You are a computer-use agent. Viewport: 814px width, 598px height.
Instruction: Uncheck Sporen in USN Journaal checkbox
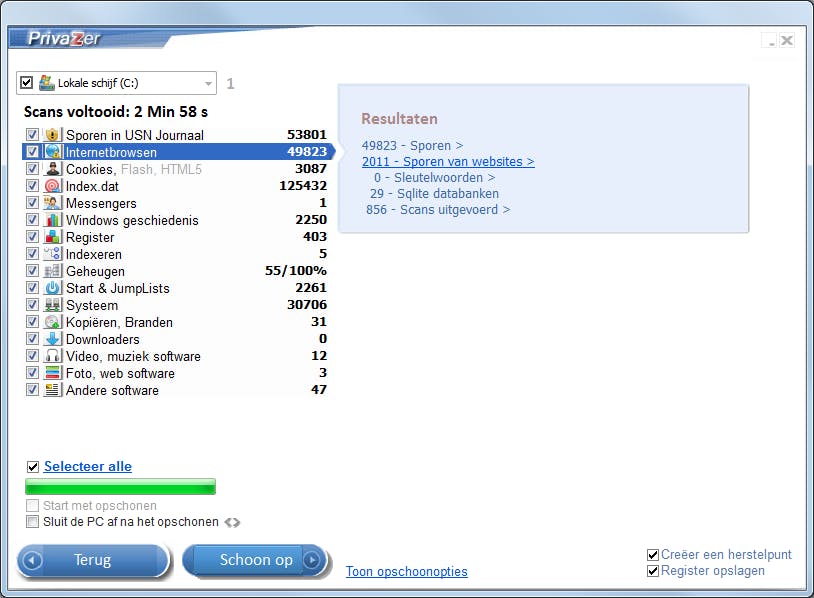point(32,135)
